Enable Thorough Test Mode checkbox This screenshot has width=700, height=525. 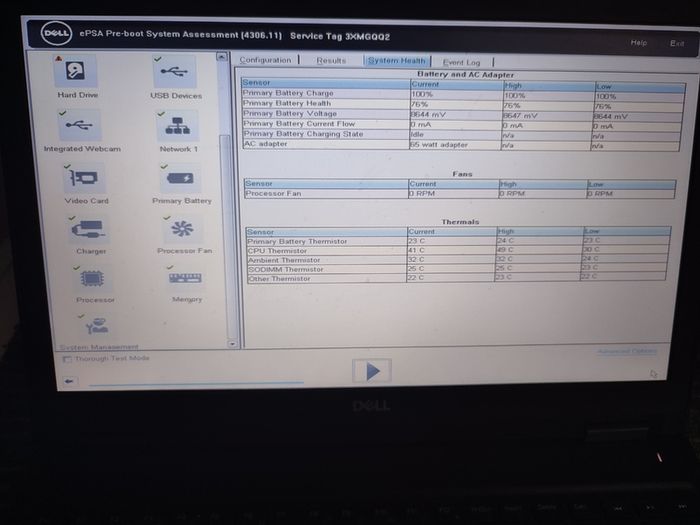pyautogui.click(x=67, y=359)
